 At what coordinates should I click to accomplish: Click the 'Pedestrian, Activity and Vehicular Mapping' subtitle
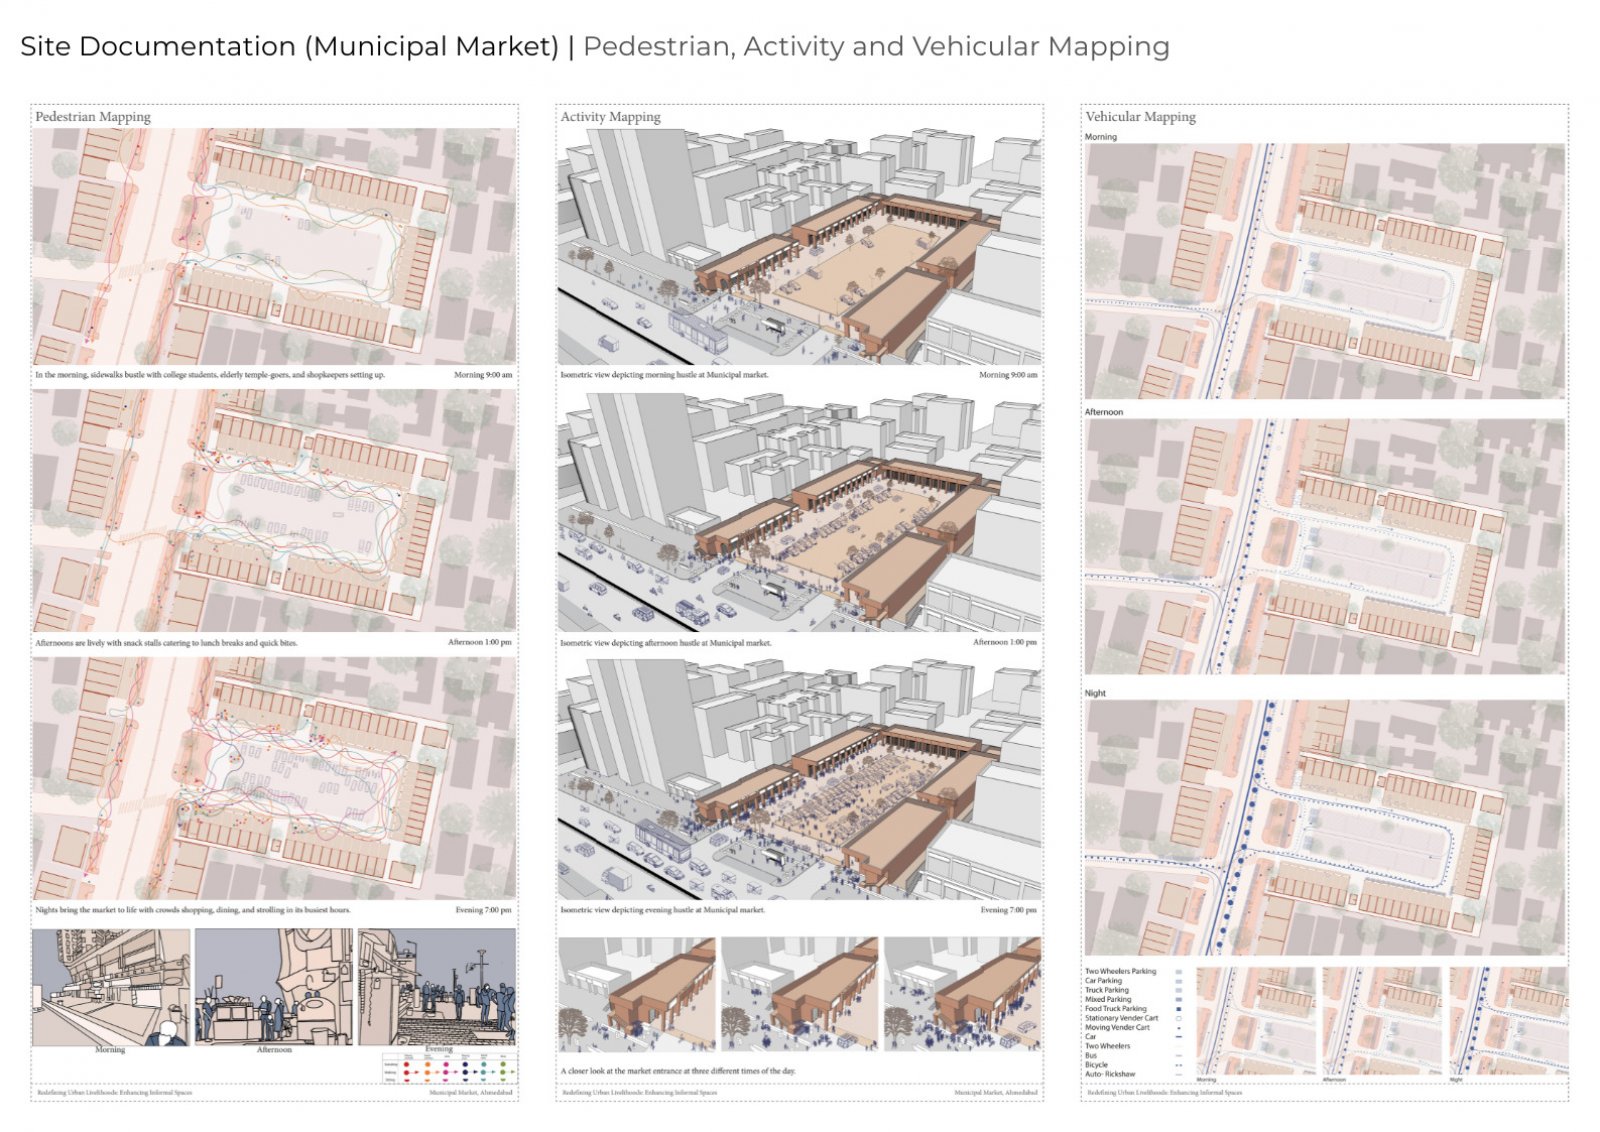876,47
